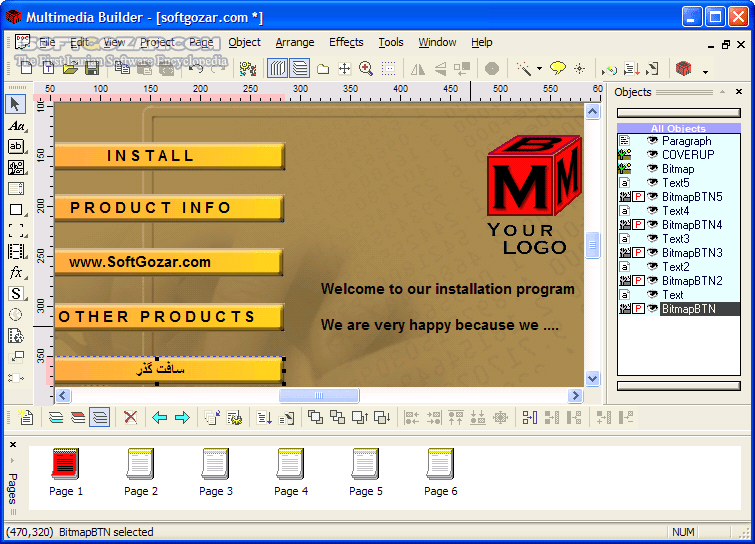Toggle the vertical guides view button

[277, 69]
